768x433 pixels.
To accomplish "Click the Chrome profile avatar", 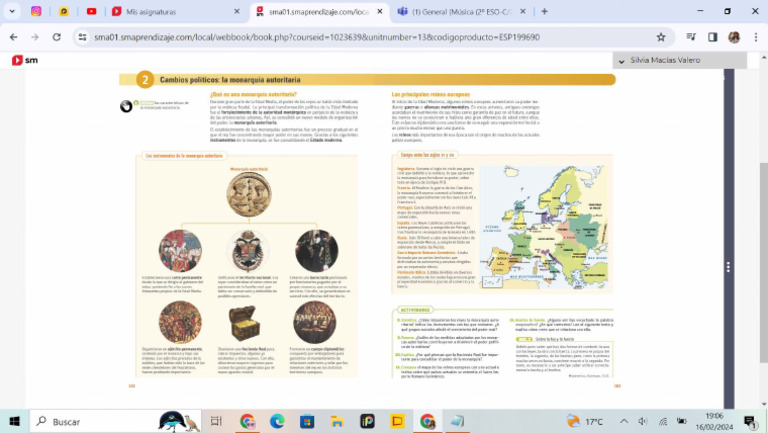I will 734,37.
